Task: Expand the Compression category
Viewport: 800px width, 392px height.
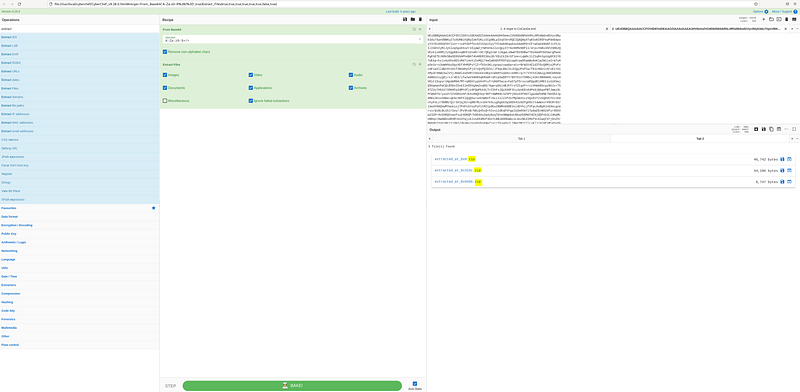Action: 80,293
